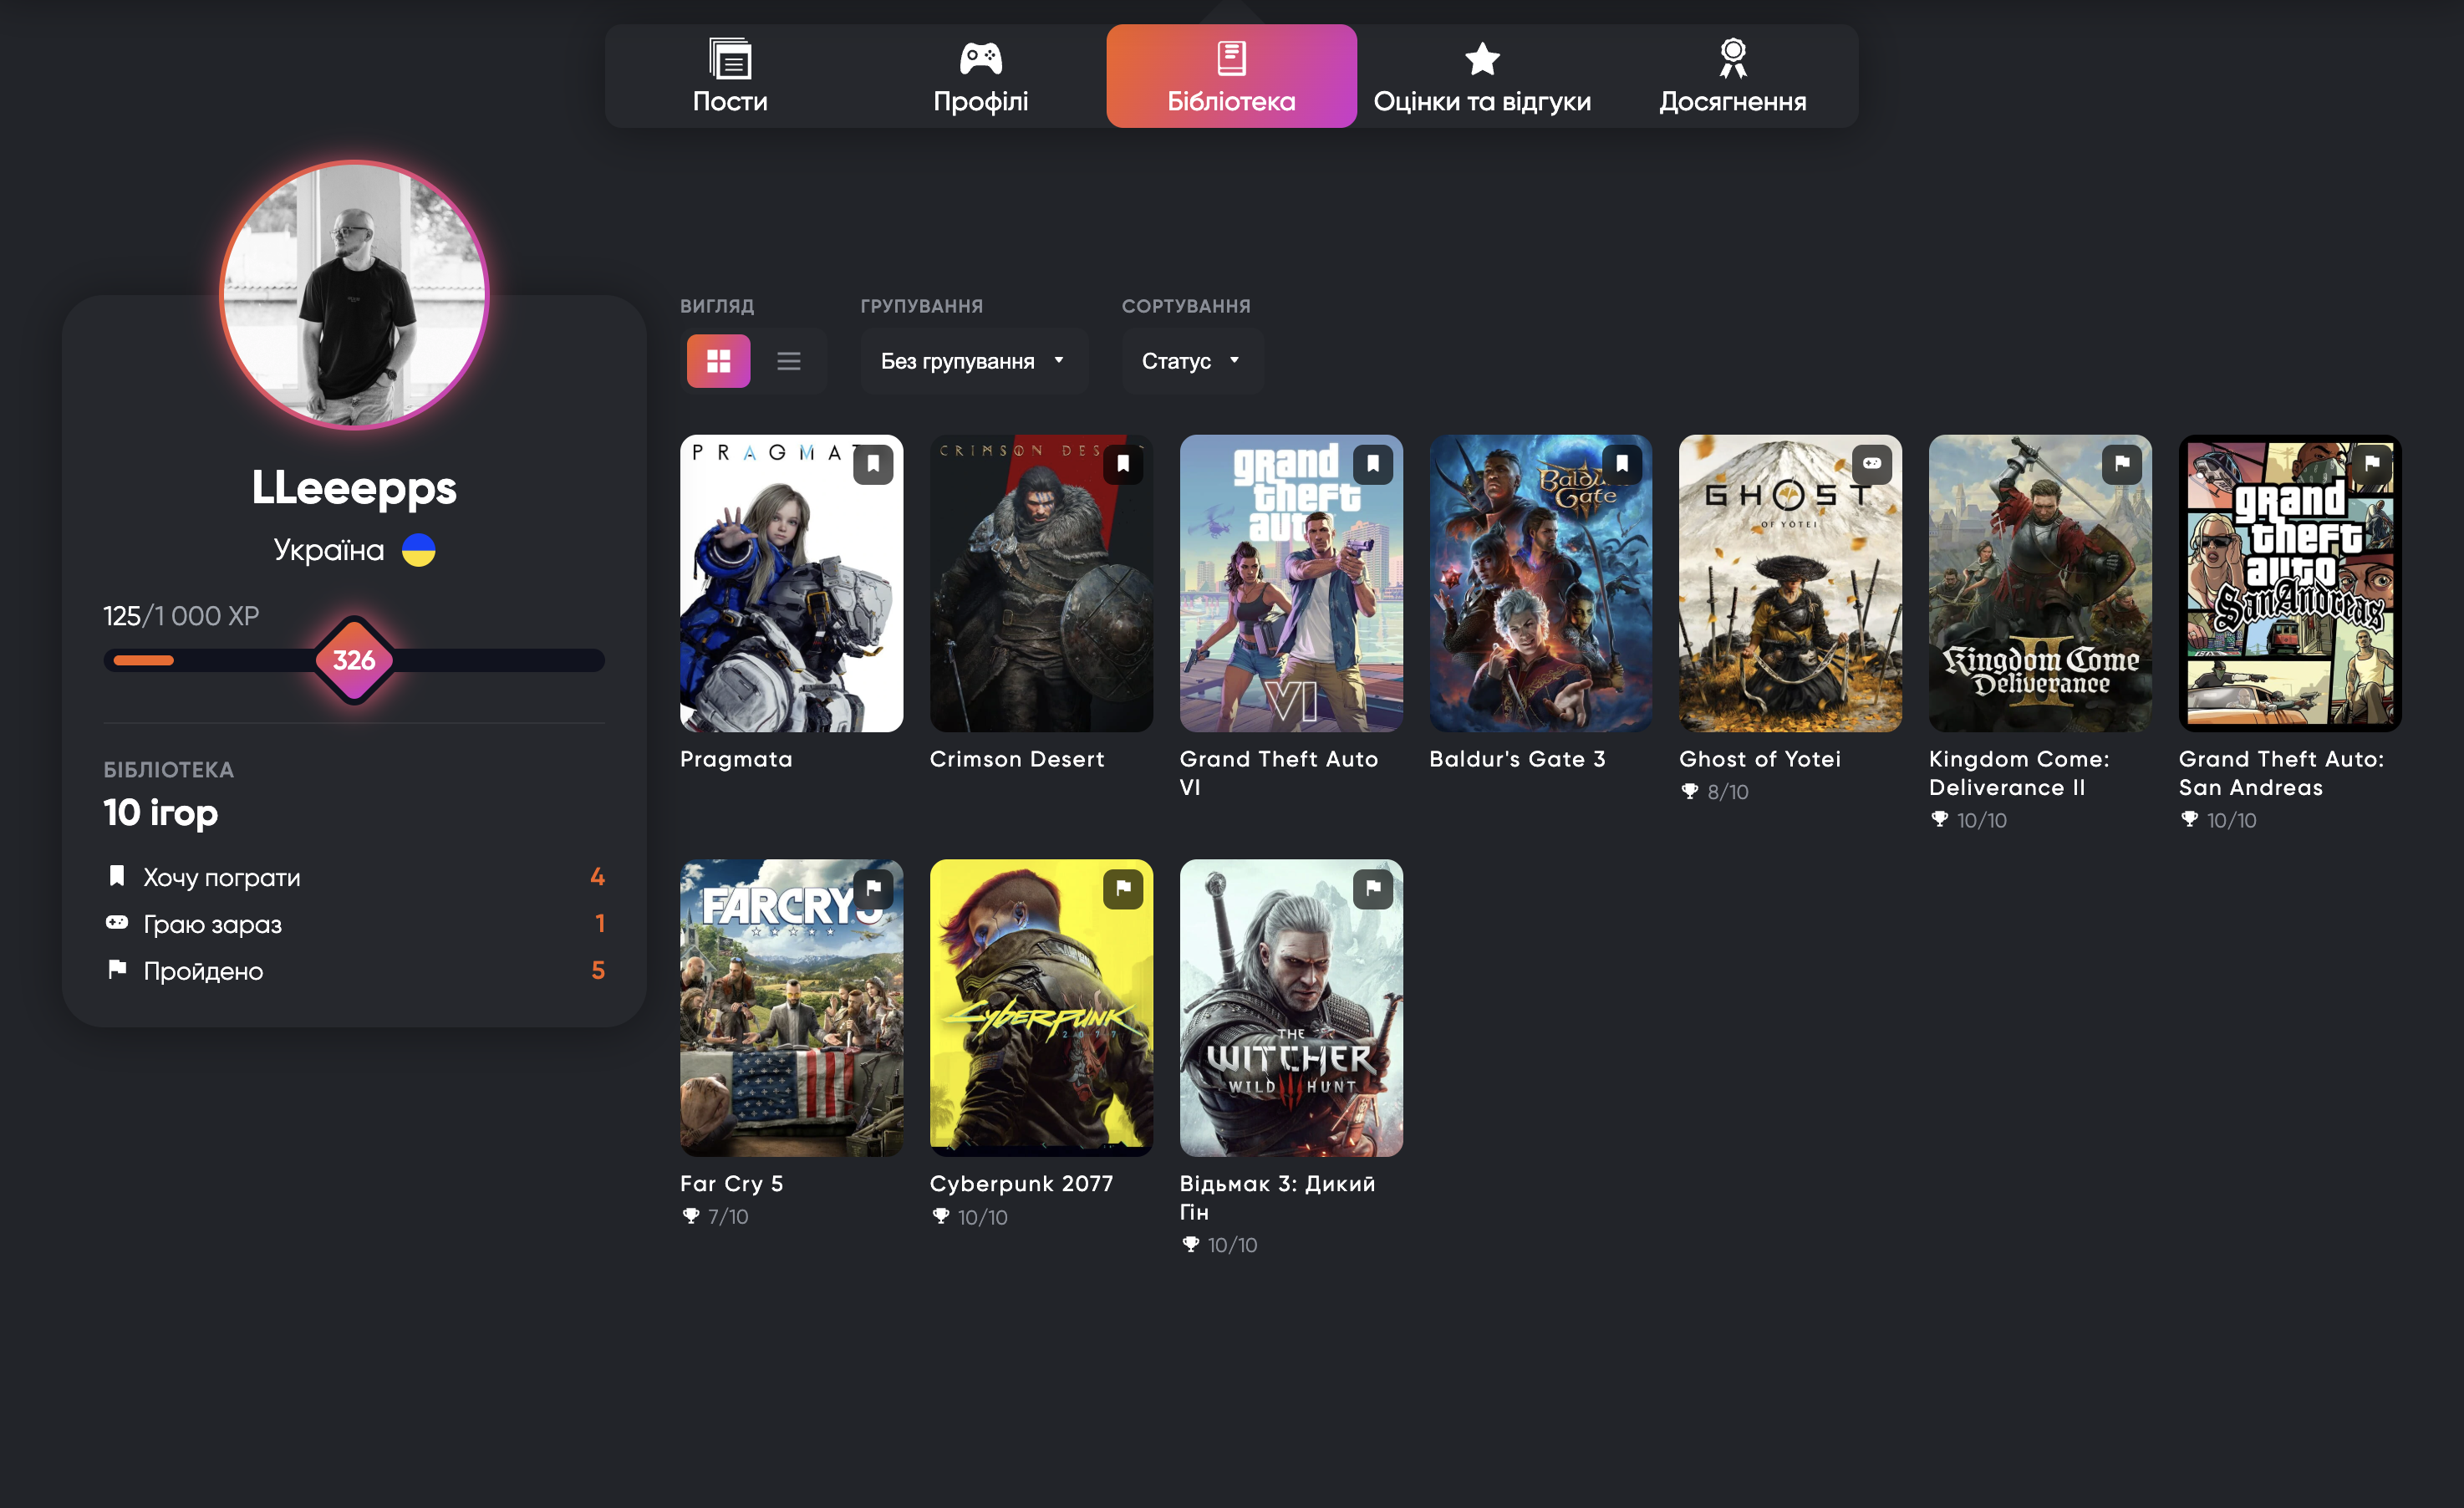Open the 'Без групування' grouping dropdown

[972, 361]
